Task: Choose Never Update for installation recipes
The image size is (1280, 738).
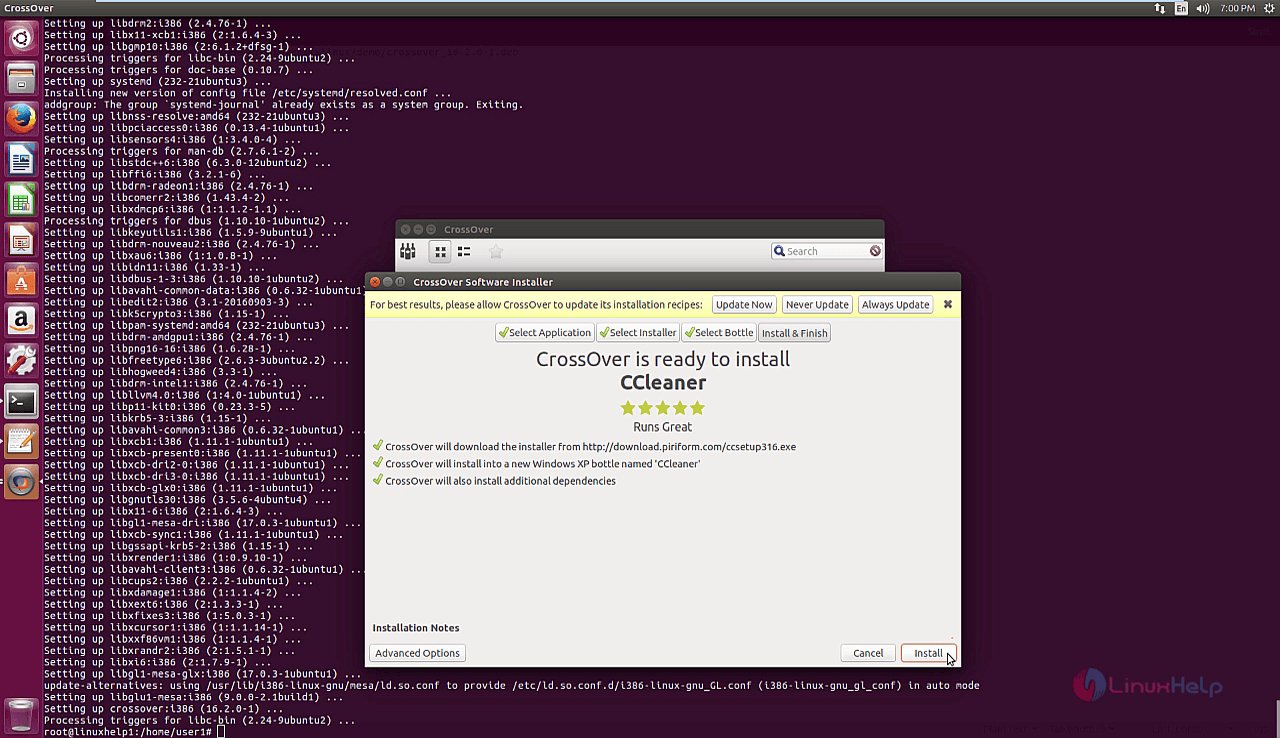Action: (x=817, y=304)
